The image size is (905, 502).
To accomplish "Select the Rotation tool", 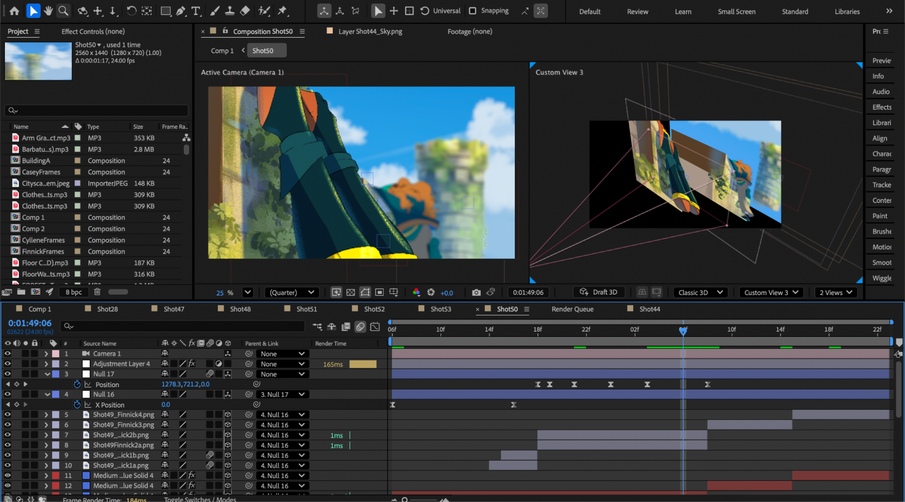I will [132, 11].
